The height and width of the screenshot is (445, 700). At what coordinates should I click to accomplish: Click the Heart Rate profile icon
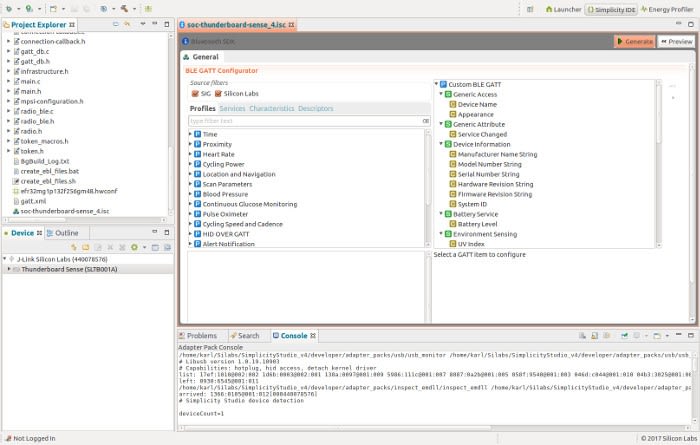(x=198, y=154)
